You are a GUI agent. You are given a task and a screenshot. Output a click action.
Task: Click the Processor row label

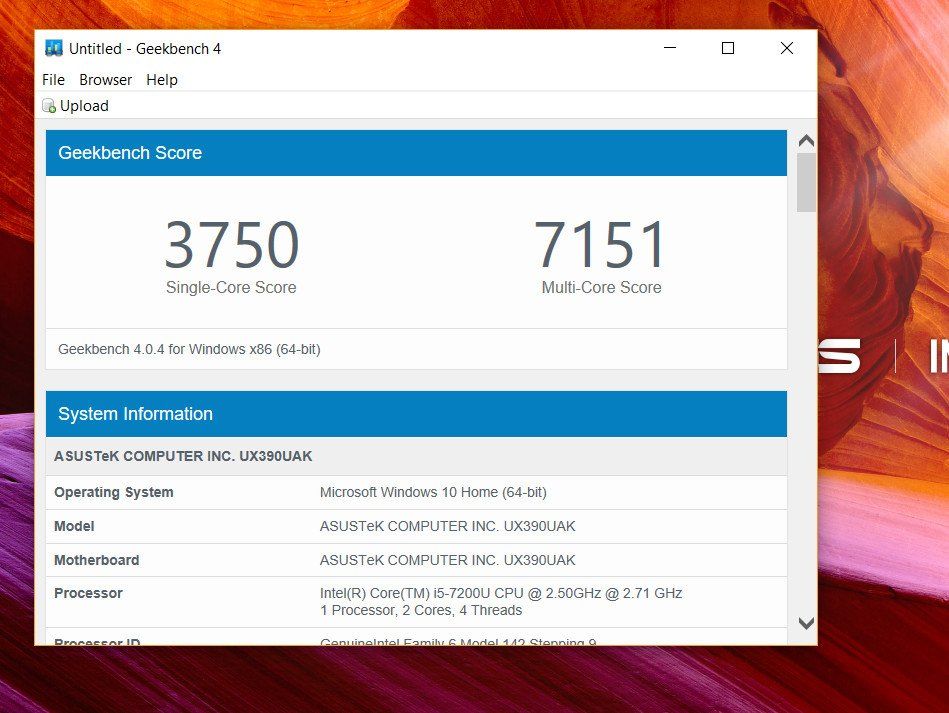pos(88,593)
